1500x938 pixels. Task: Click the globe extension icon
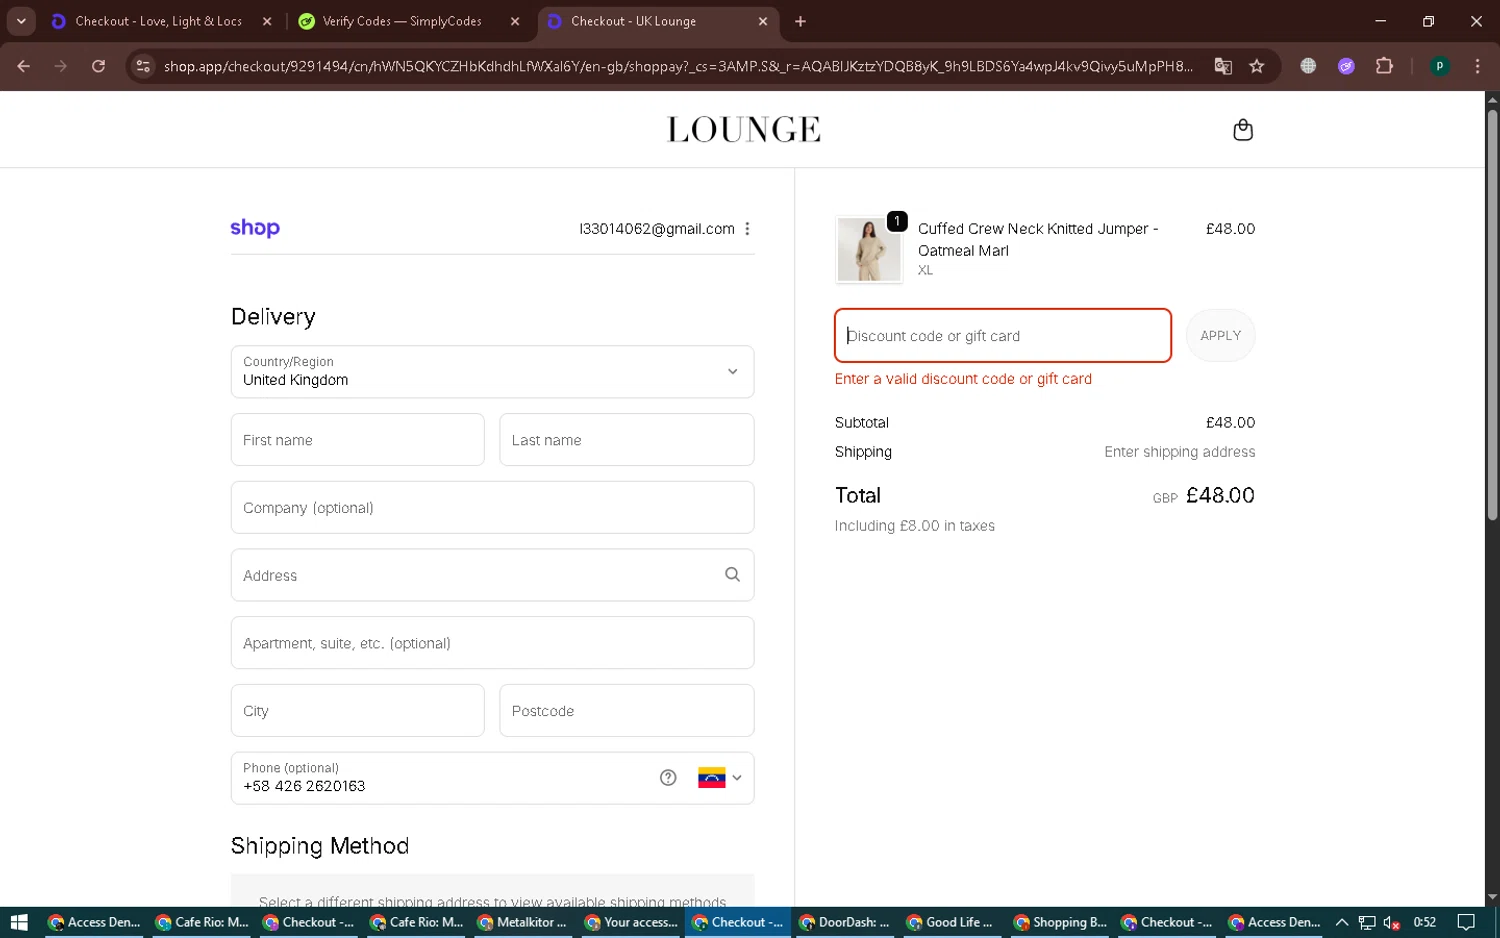1308,66
